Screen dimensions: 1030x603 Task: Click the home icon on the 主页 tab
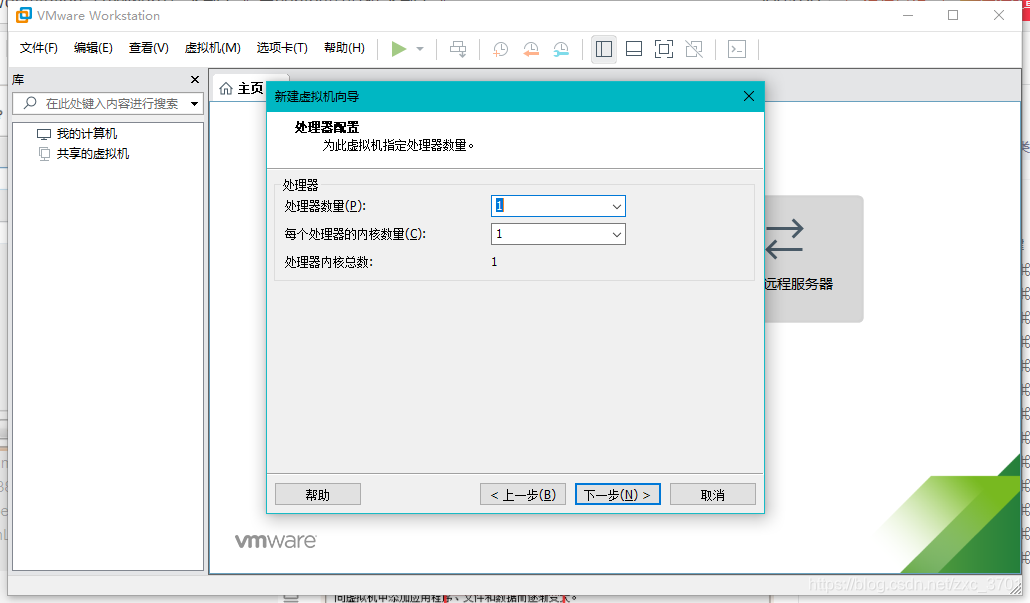point(226,88)
